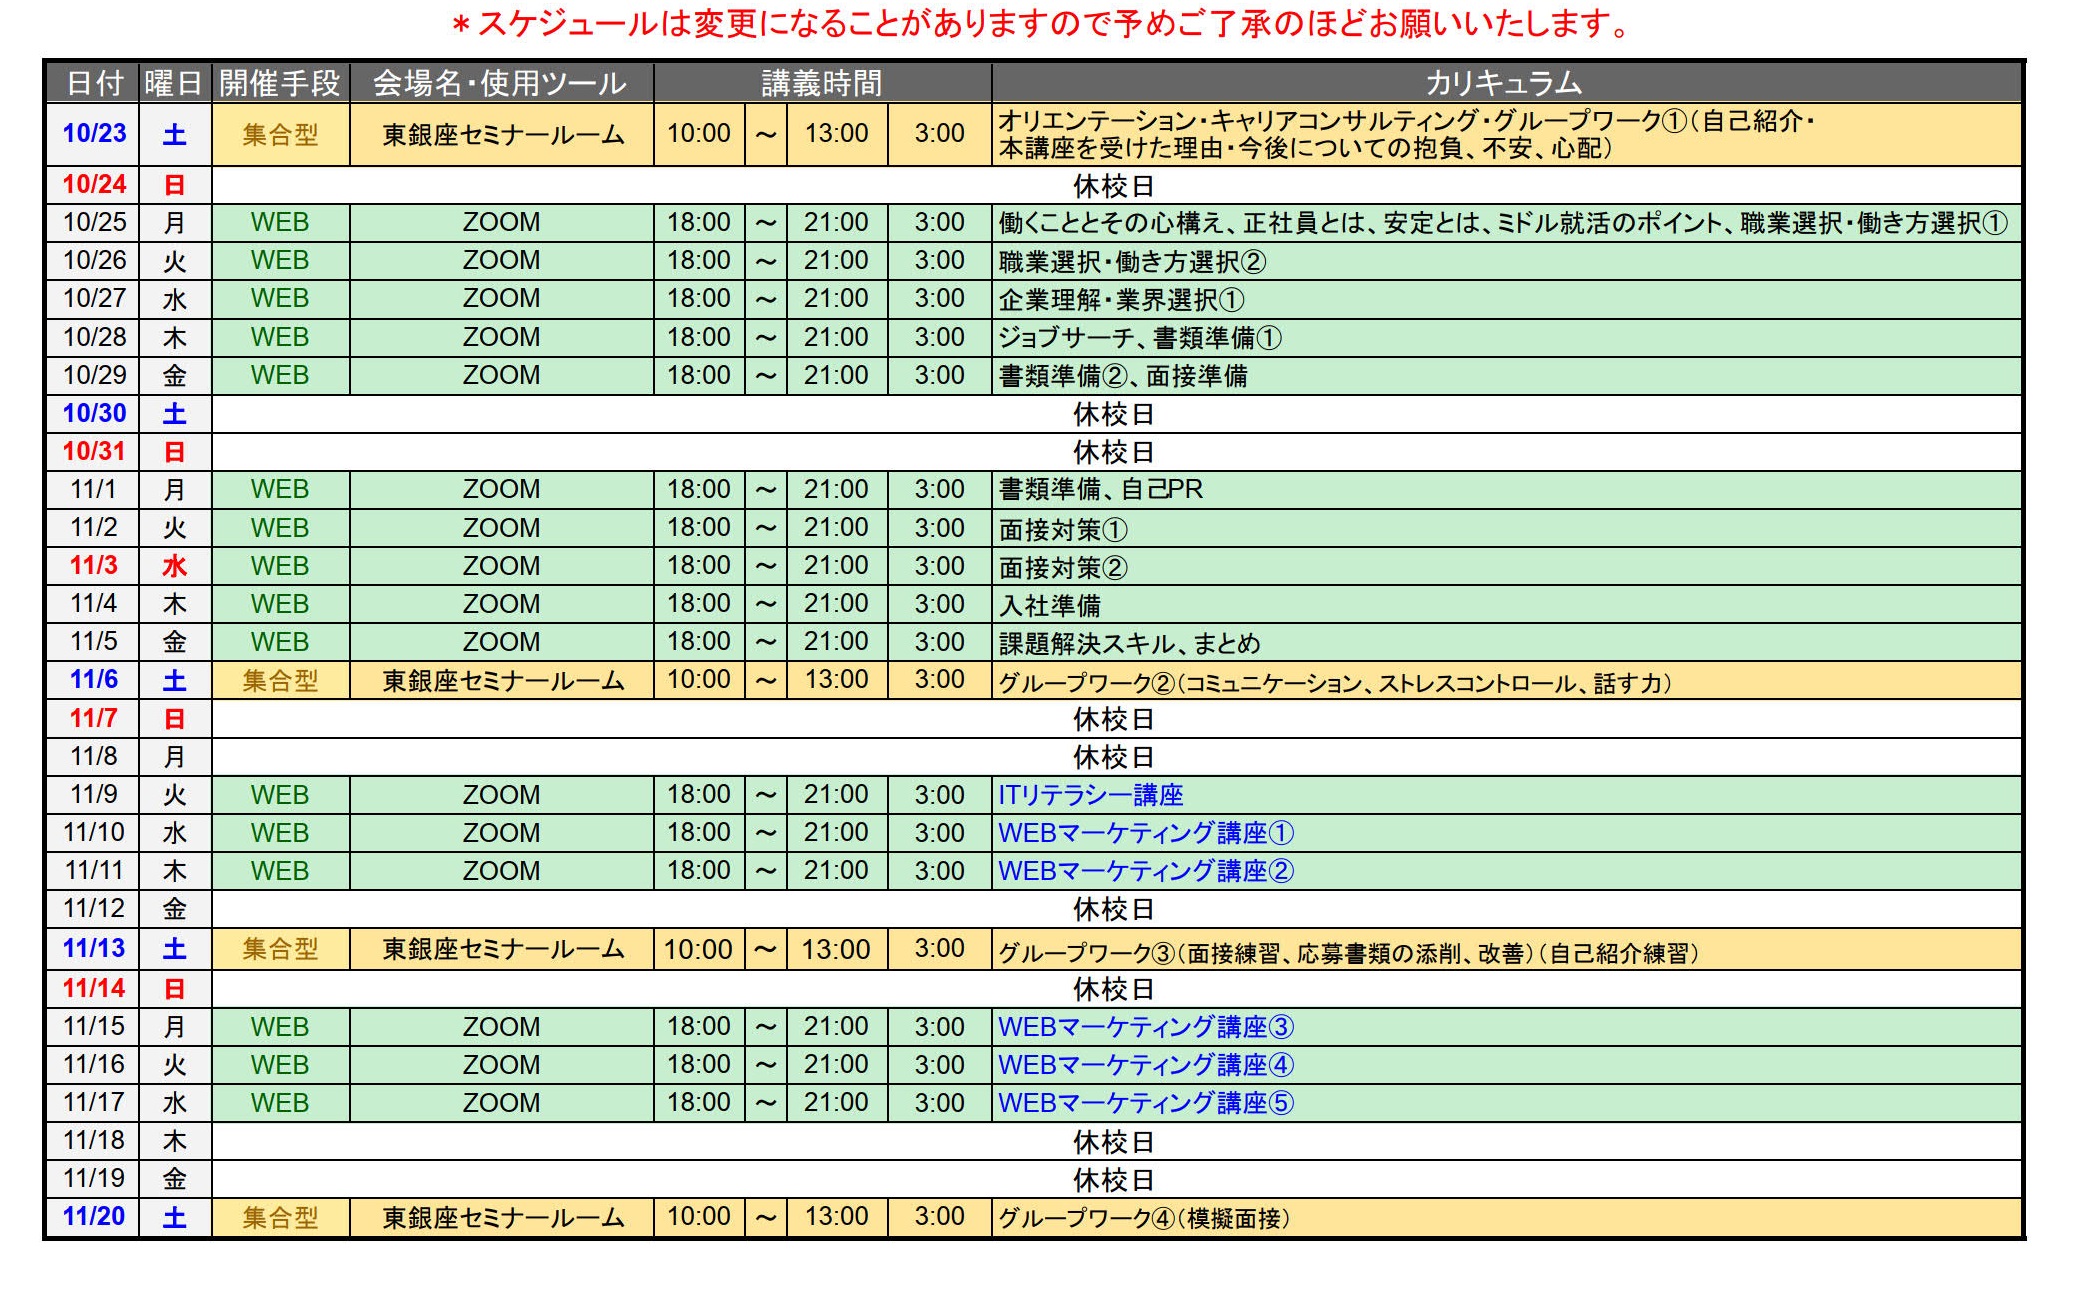Image resolution: width=2081 pixels, height=1301 pixels.
Task: Select the 10/23 date cell
Action: [93, 134]
